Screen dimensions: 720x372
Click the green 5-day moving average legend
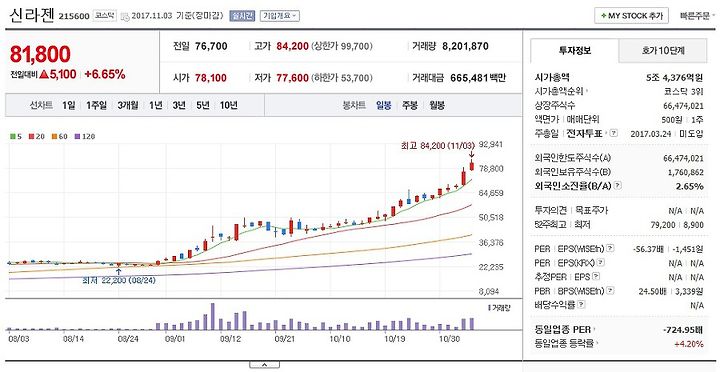[x=16, y=136]
